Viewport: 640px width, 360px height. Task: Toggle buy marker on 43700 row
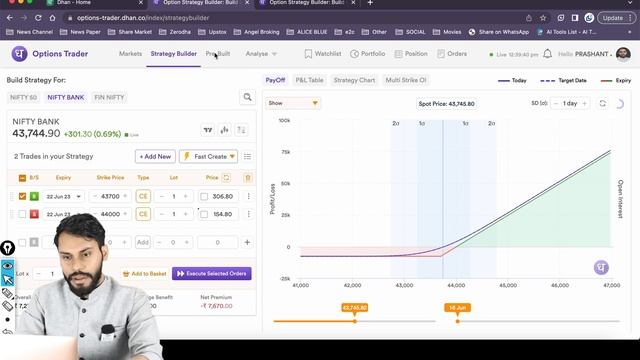[x=34, y=196]
